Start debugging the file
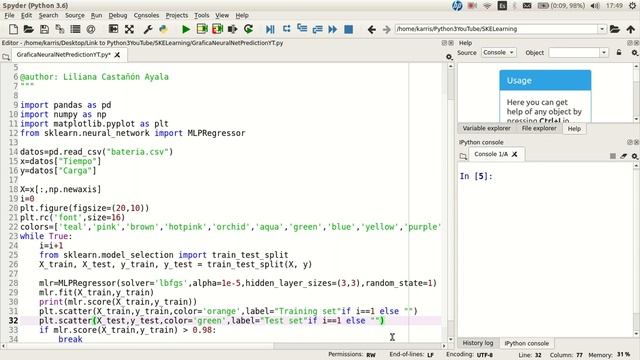The height and width of the screenshot is (360, 640). tap(270, 29)
